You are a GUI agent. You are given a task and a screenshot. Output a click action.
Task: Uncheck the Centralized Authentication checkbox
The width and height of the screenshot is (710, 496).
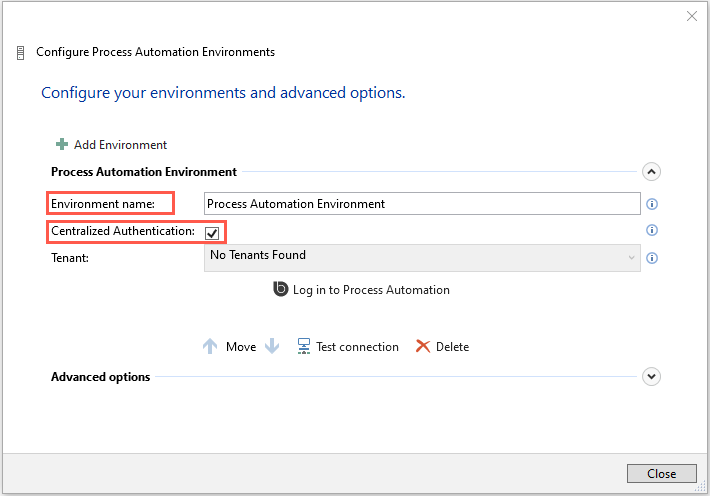(x=212, y=232)
